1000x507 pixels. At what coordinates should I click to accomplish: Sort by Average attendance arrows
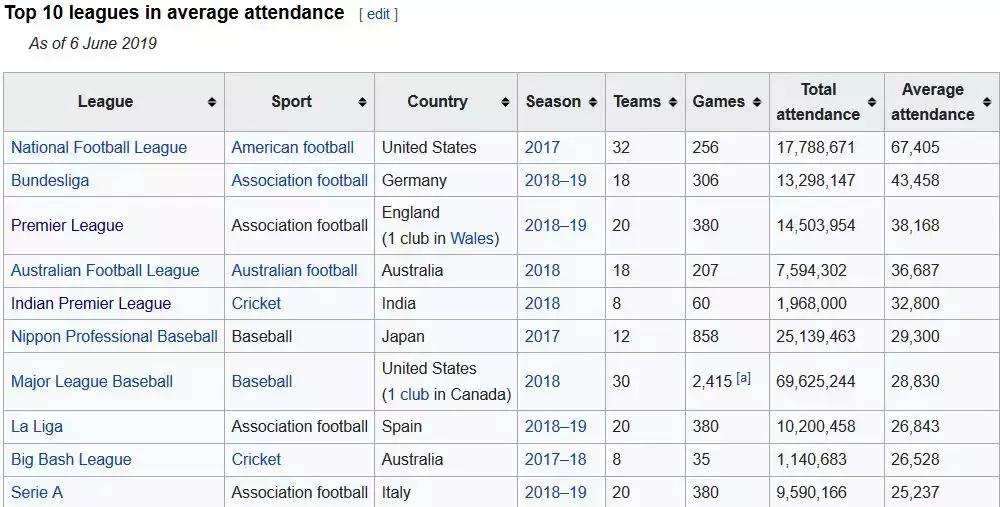pyautogui.click(x=986, y=102)
